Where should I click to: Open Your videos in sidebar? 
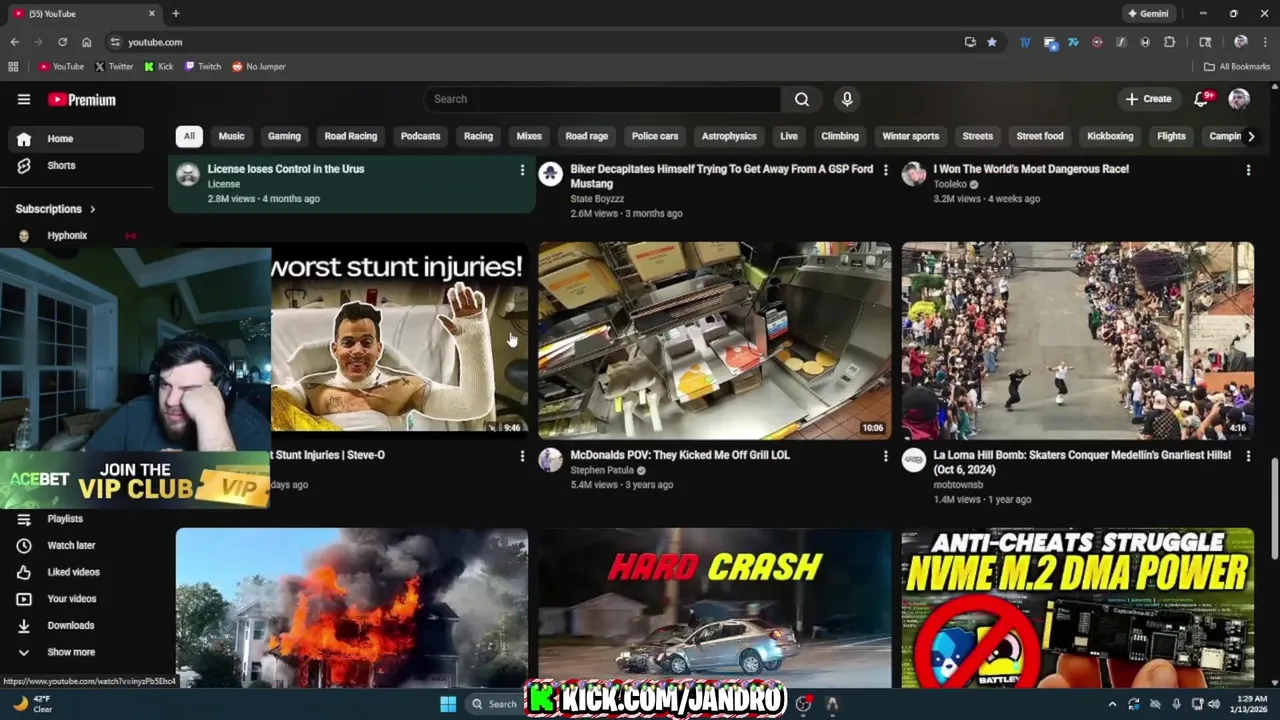tap(75, 598)
